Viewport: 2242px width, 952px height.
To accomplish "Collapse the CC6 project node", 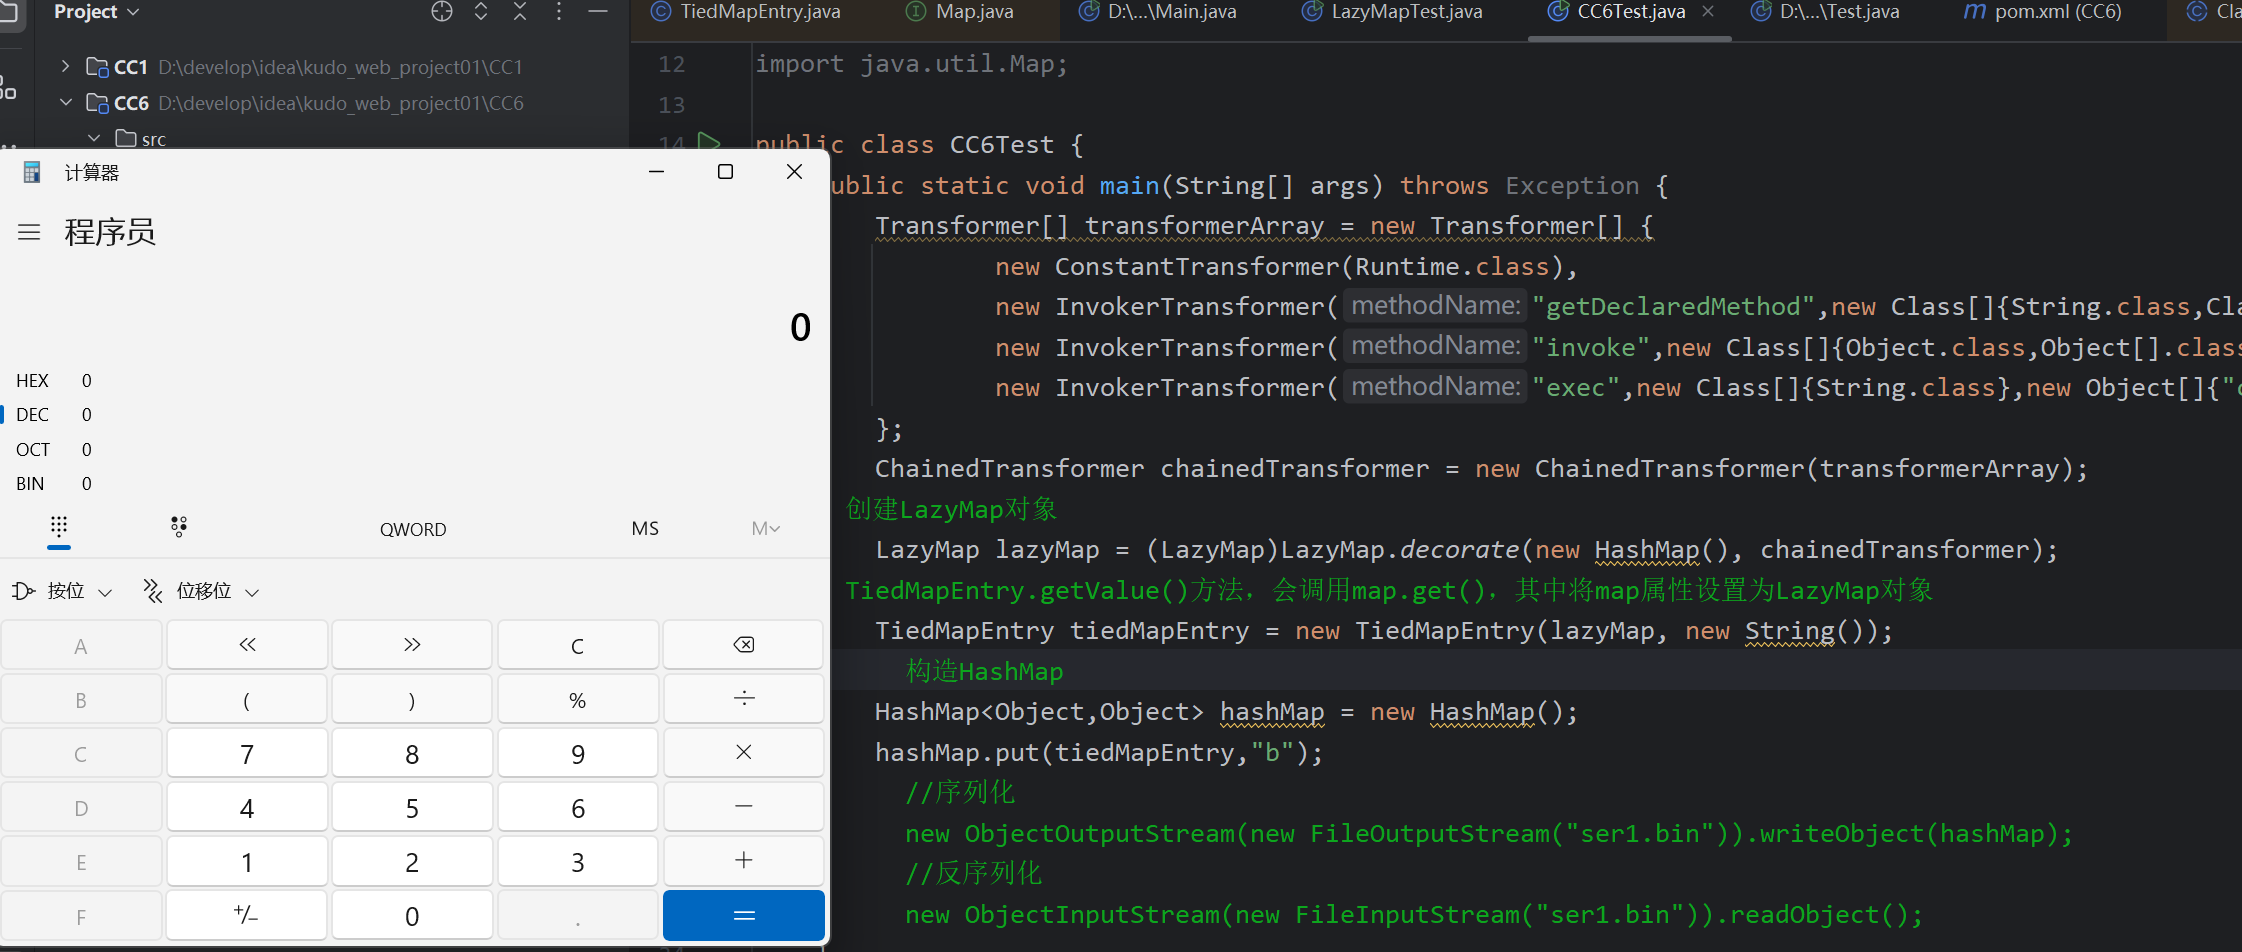I will (x=65, y=103).
